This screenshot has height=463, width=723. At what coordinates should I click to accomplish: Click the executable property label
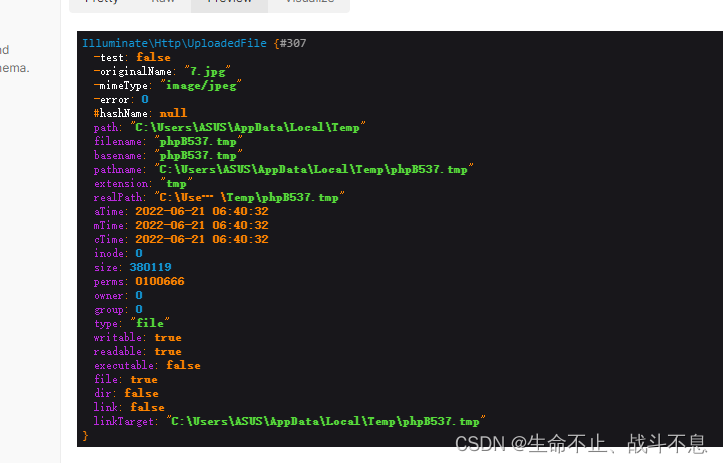(x=124, y=365)
